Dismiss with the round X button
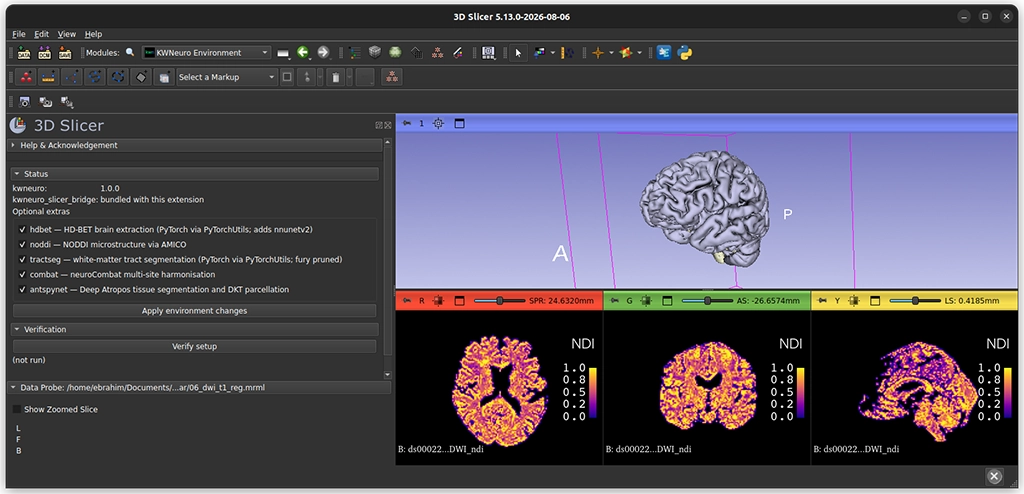Screen dimensions: 1024x494 click(994, 476)
